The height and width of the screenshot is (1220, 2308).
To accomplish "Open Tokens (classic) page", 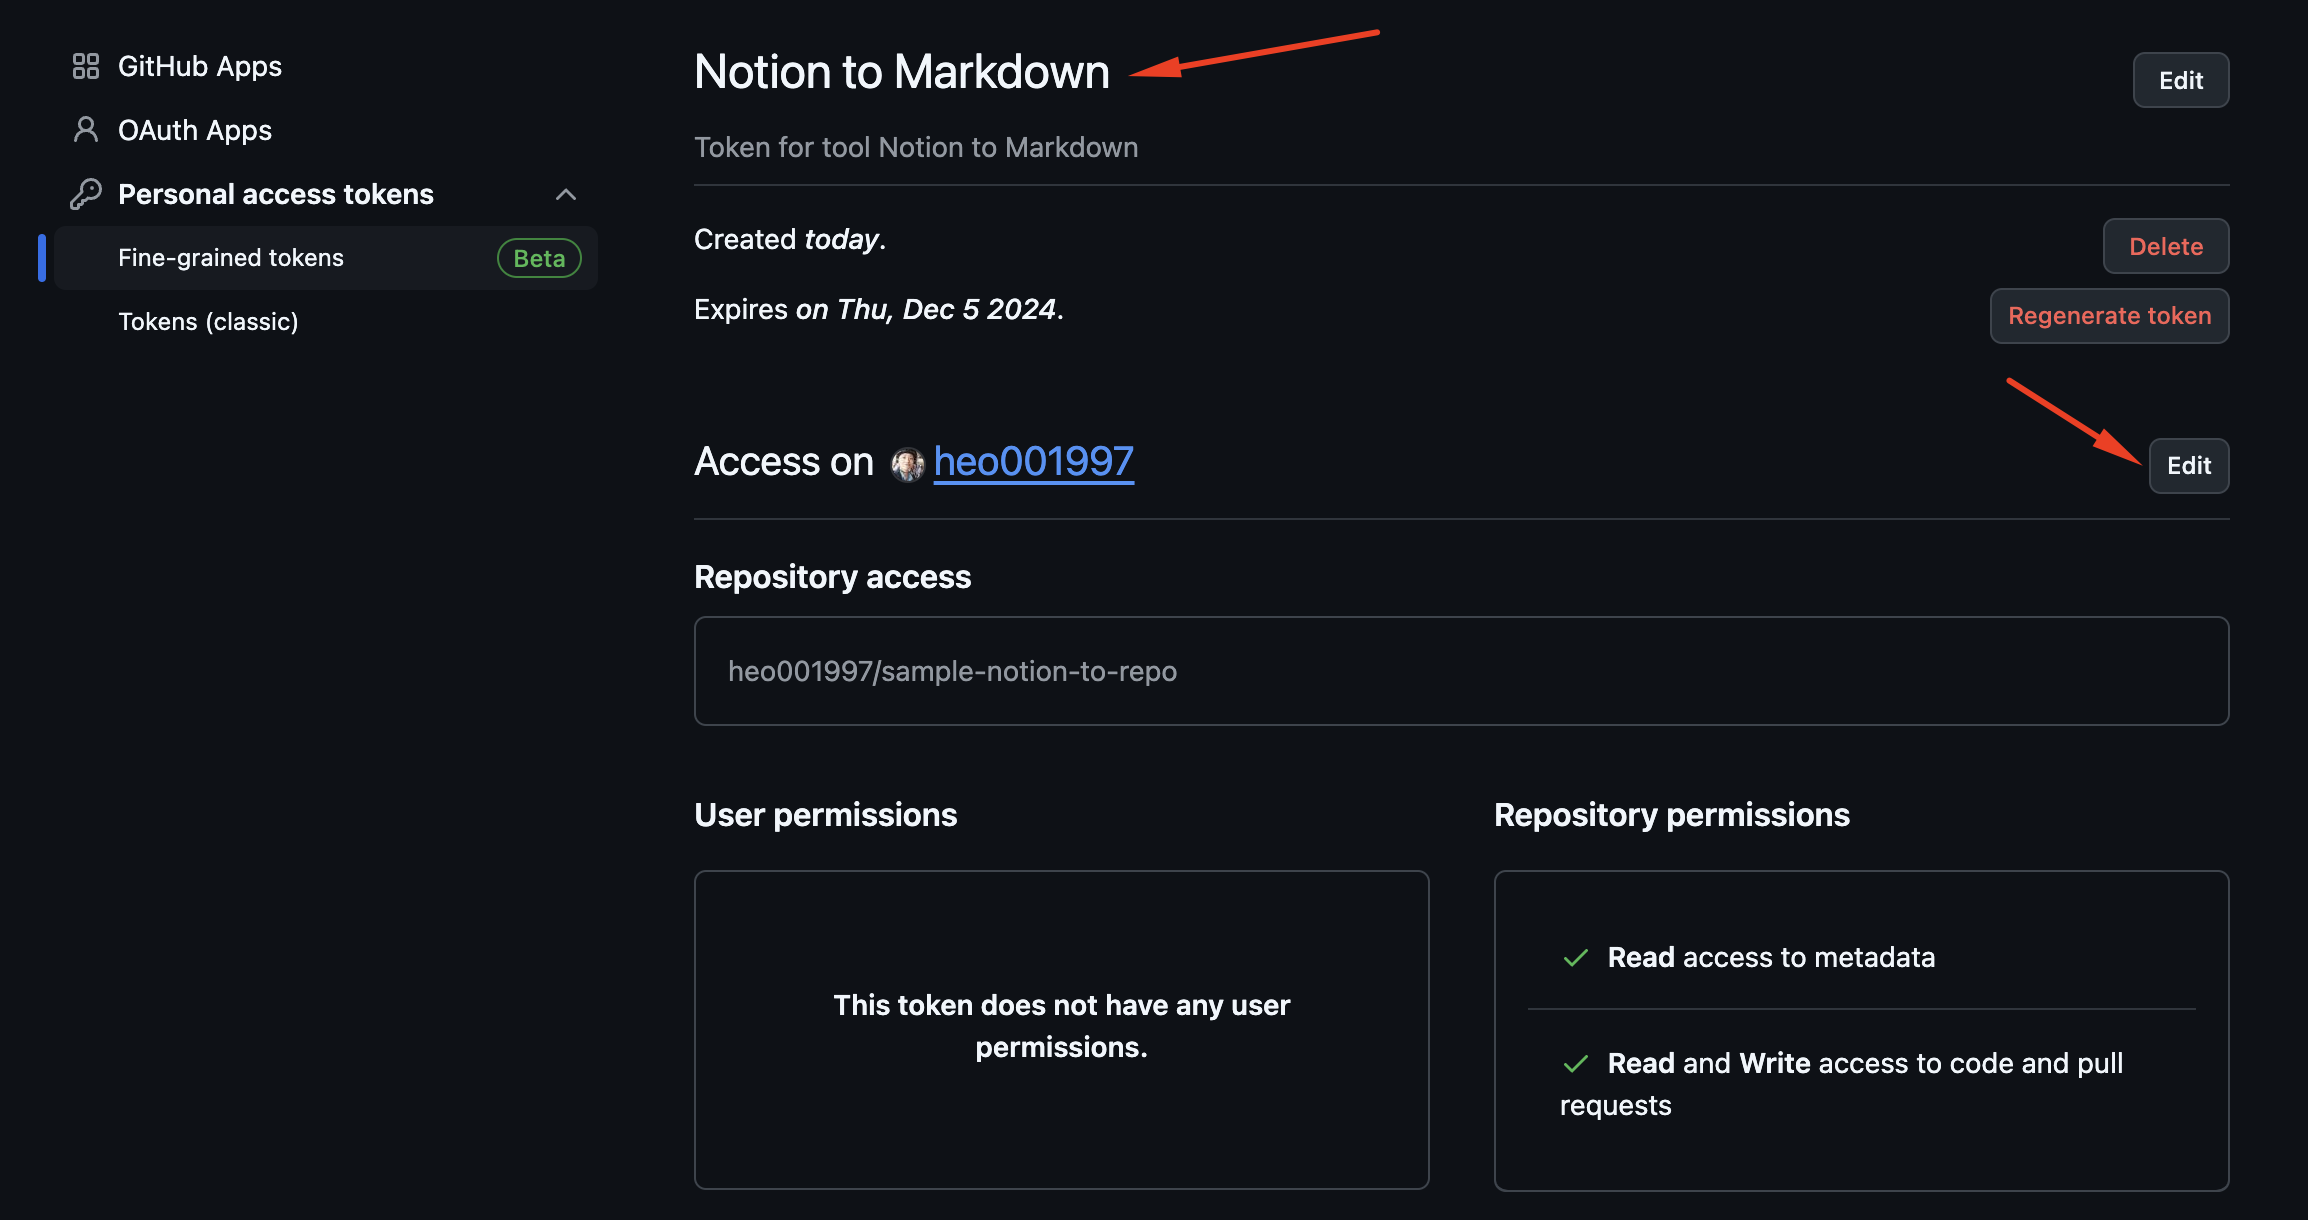I will tap(208, 322).
